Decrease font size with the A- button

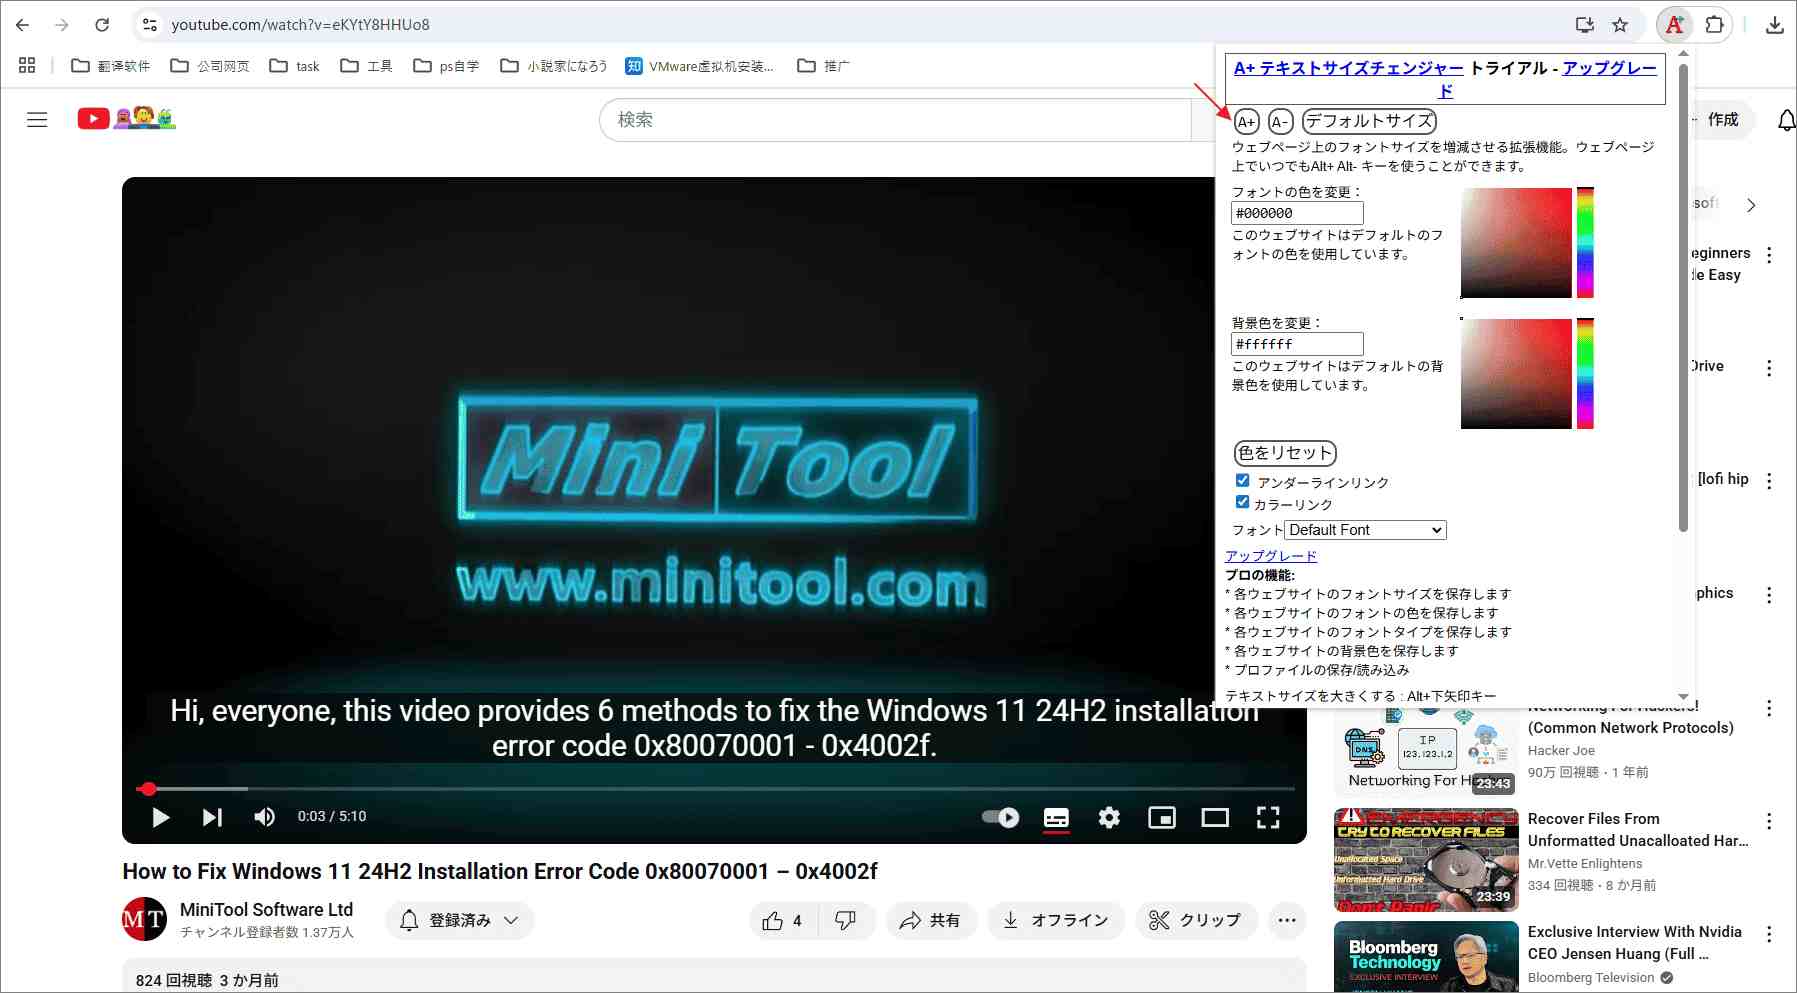click(1280, 122)
